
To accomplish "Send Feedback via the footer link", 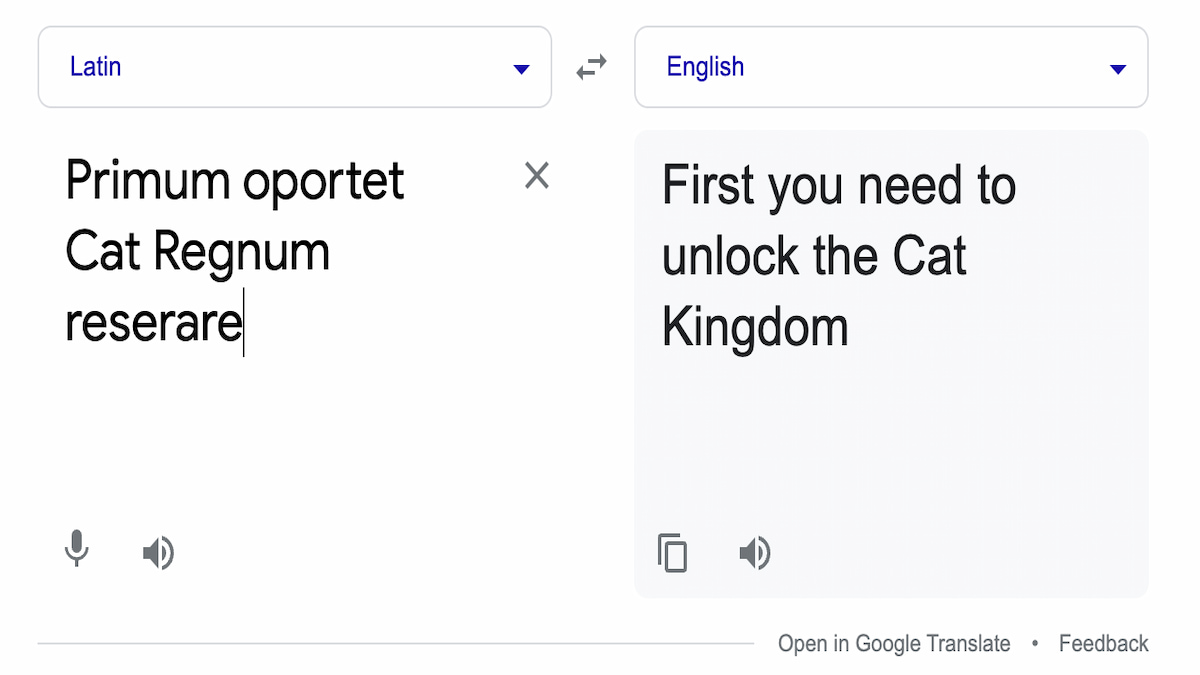I will (1104, 644).
